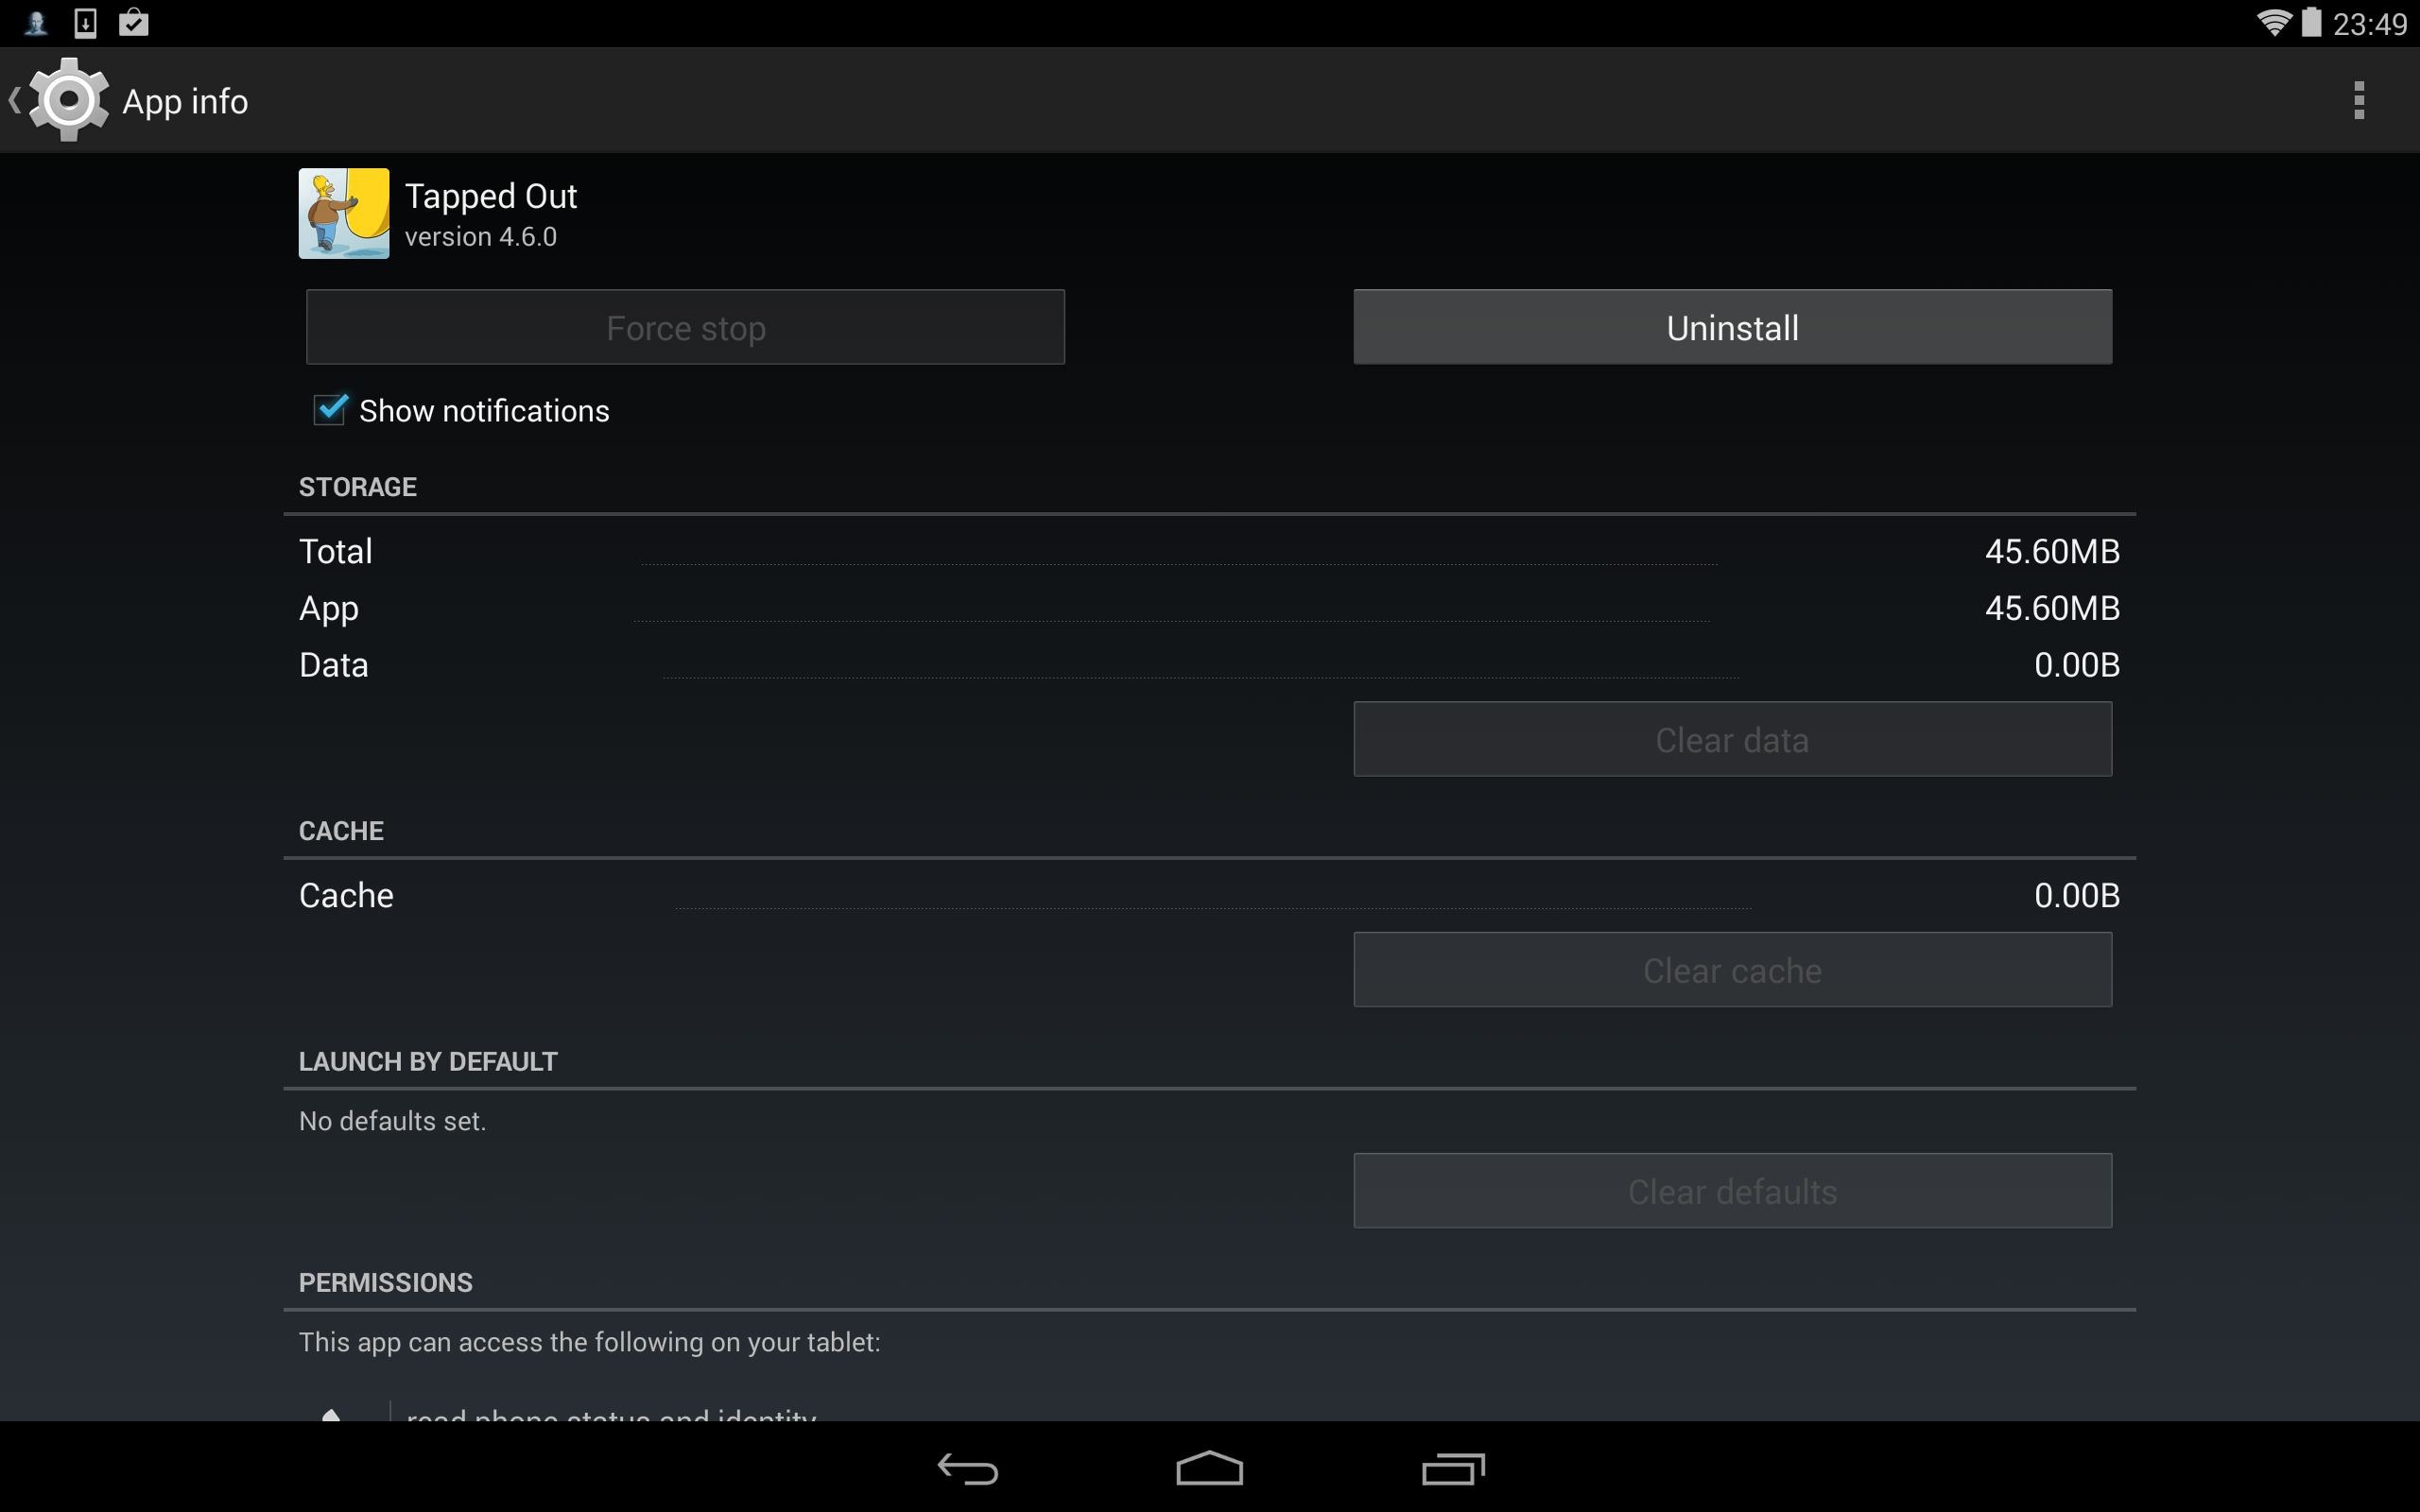The image size is (2420, 1512).
Task: Expand LAUNCH BY DEFAULT section
Action: coord(427,1059)
